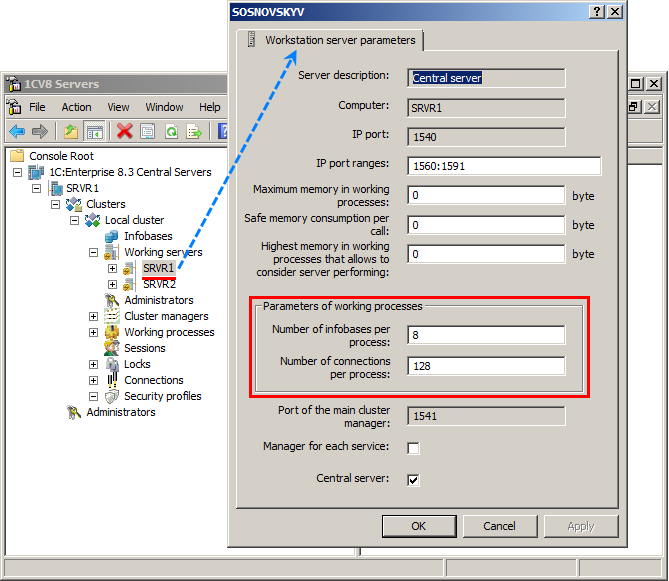This screenshot has height=581, width=669.
Task: Click the root-level Administrators keys icon
Action: click(x=73, y=412)
